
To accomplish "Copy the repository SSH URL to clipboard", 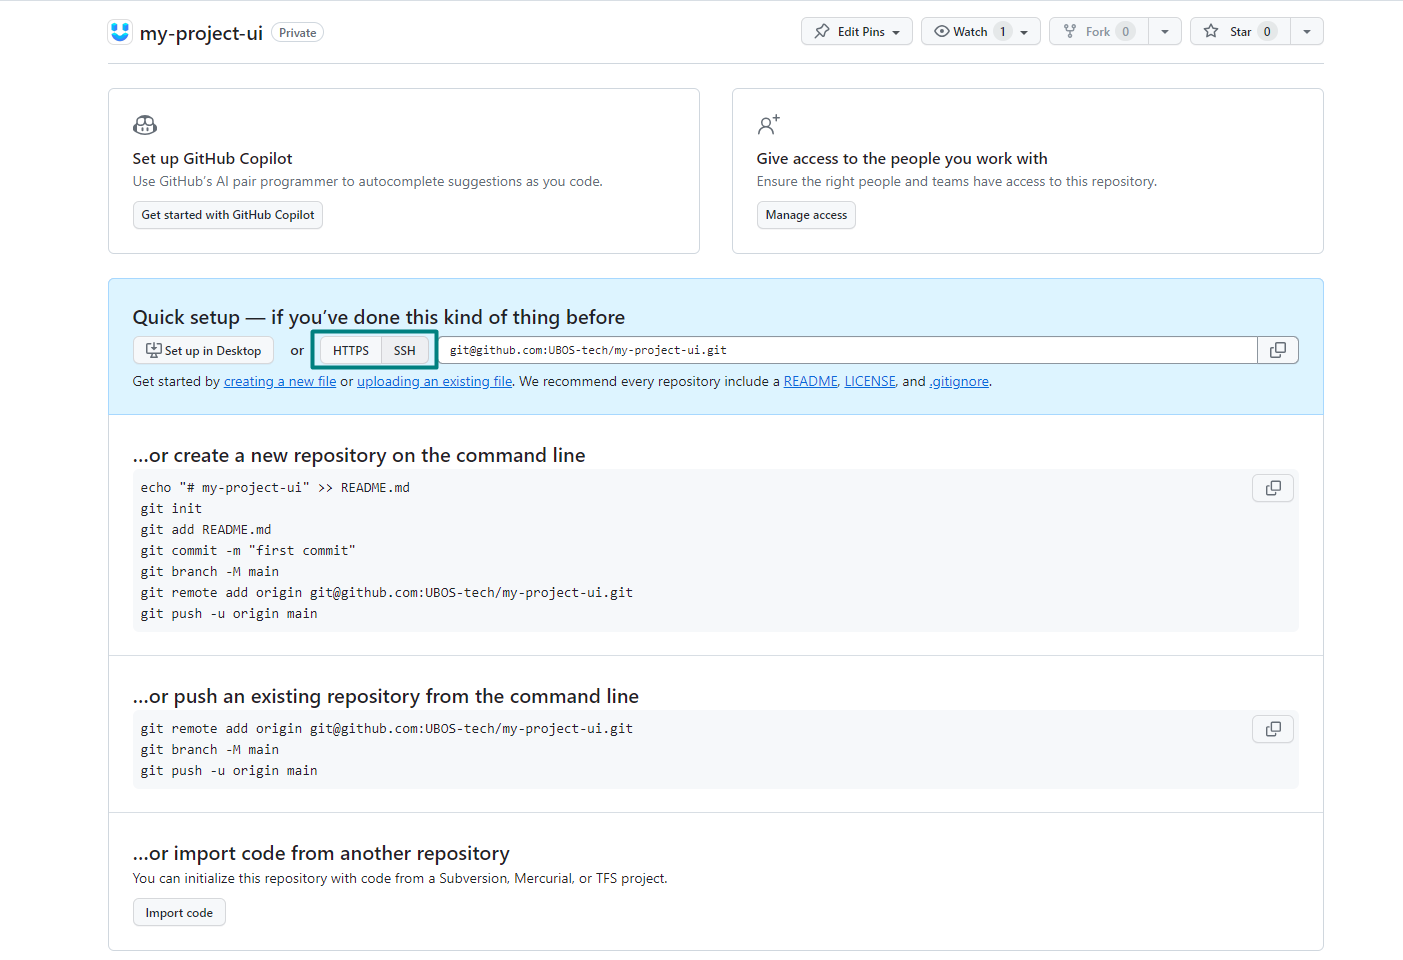I will click(1277, 350).
